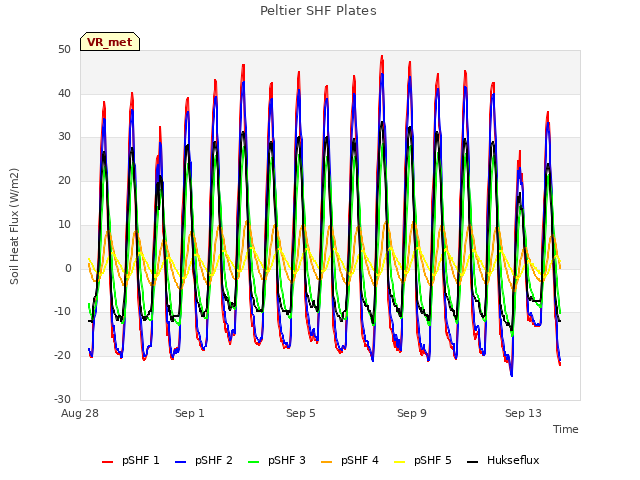Screen dimensions: 640x480
Task: Click the -20 y-axis tick label
Action: (x=62, y=356)
